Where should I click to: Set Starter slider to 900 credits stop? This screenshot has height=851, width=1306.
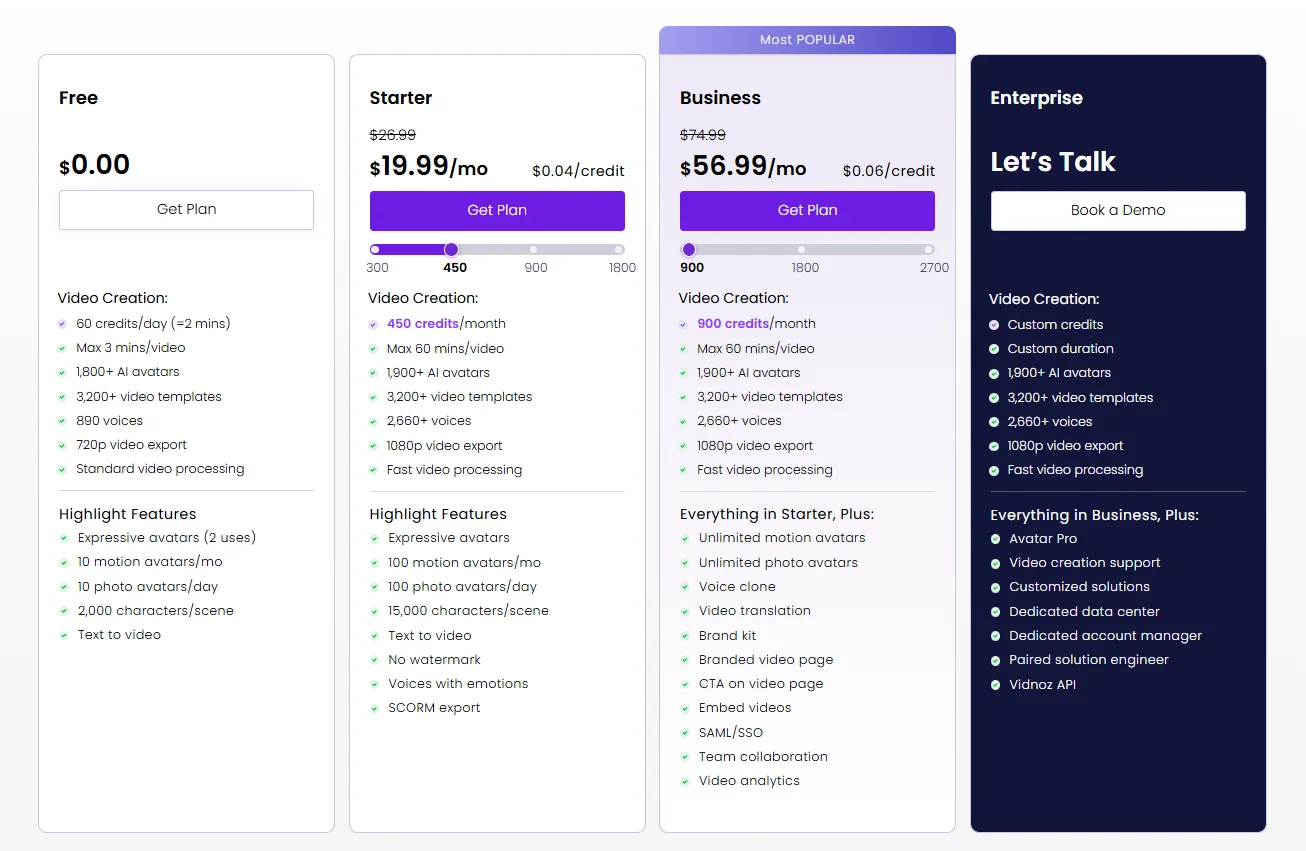(534, 250)
